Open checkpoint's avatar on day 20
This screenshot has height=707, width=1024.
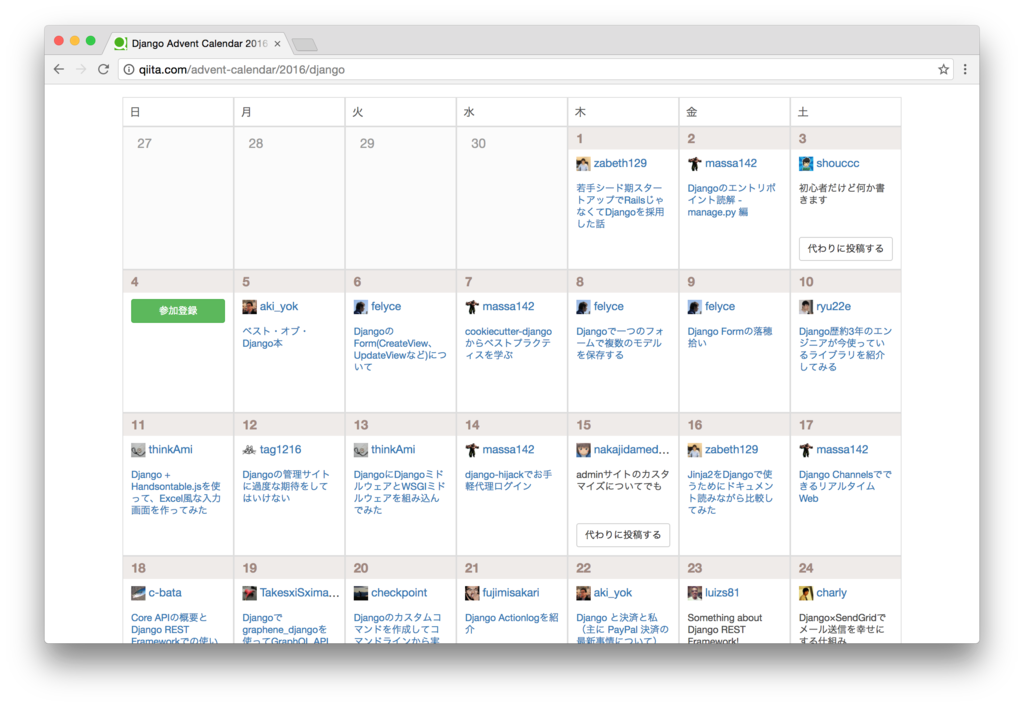click(x=360, y=593)
